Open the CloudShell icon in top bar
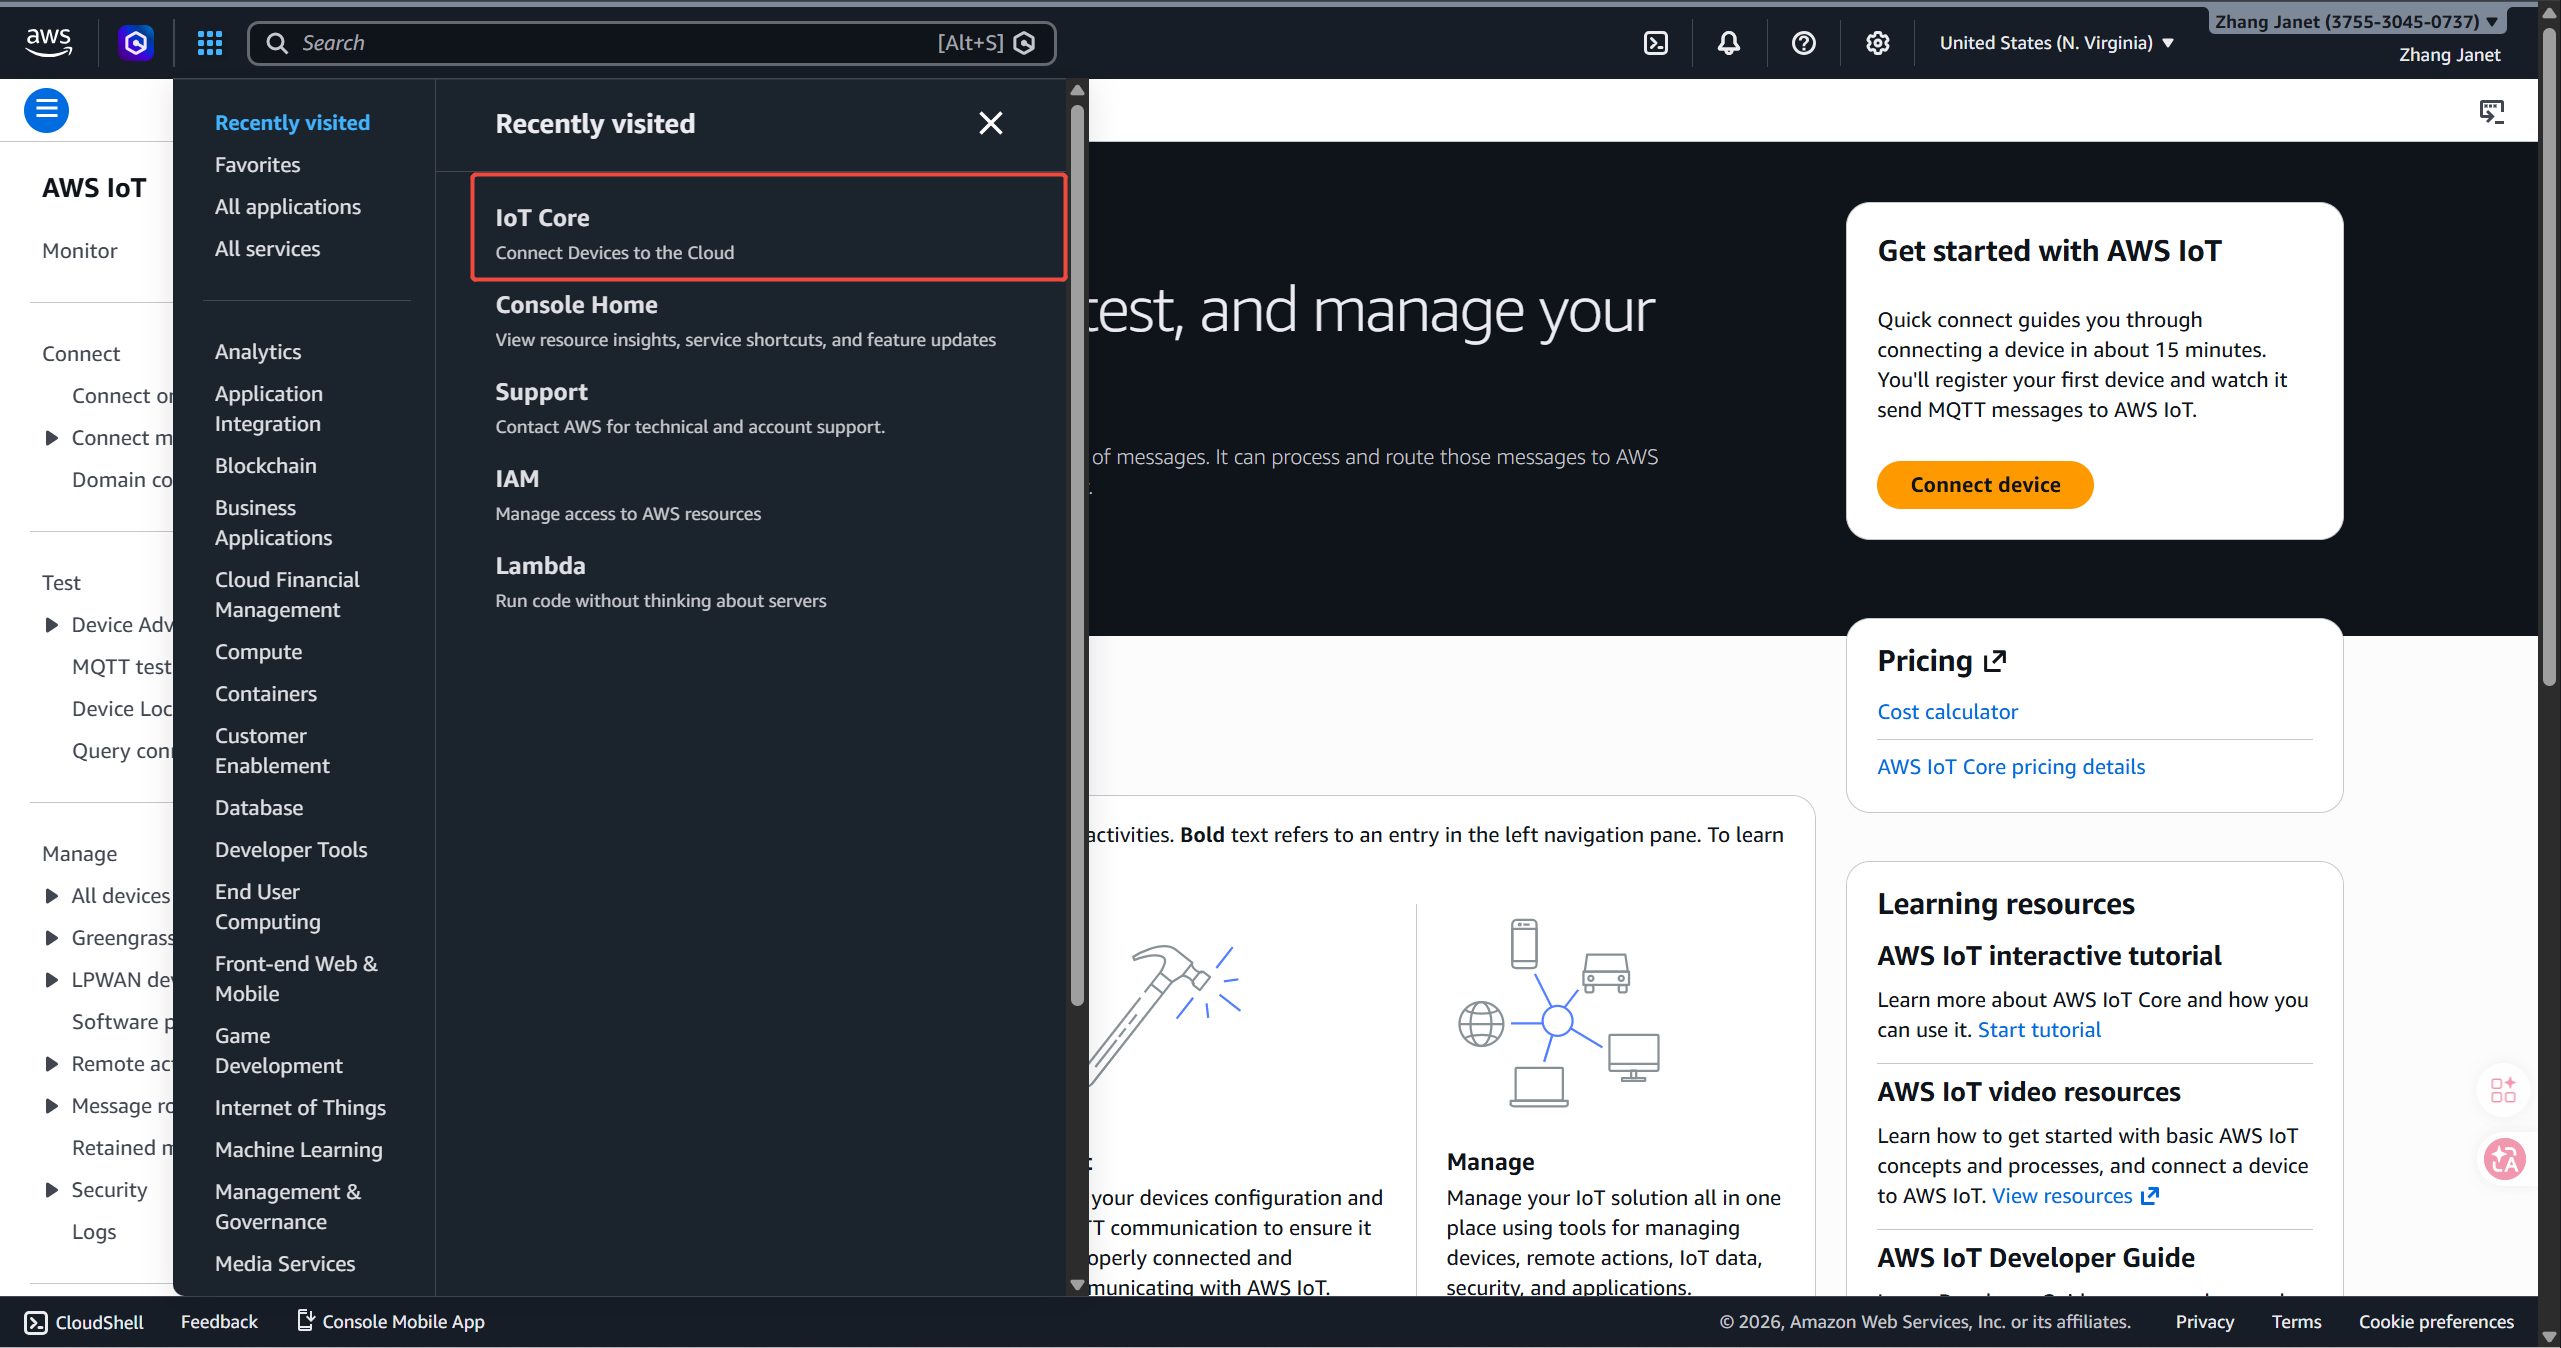 (x=1656, y=43)
